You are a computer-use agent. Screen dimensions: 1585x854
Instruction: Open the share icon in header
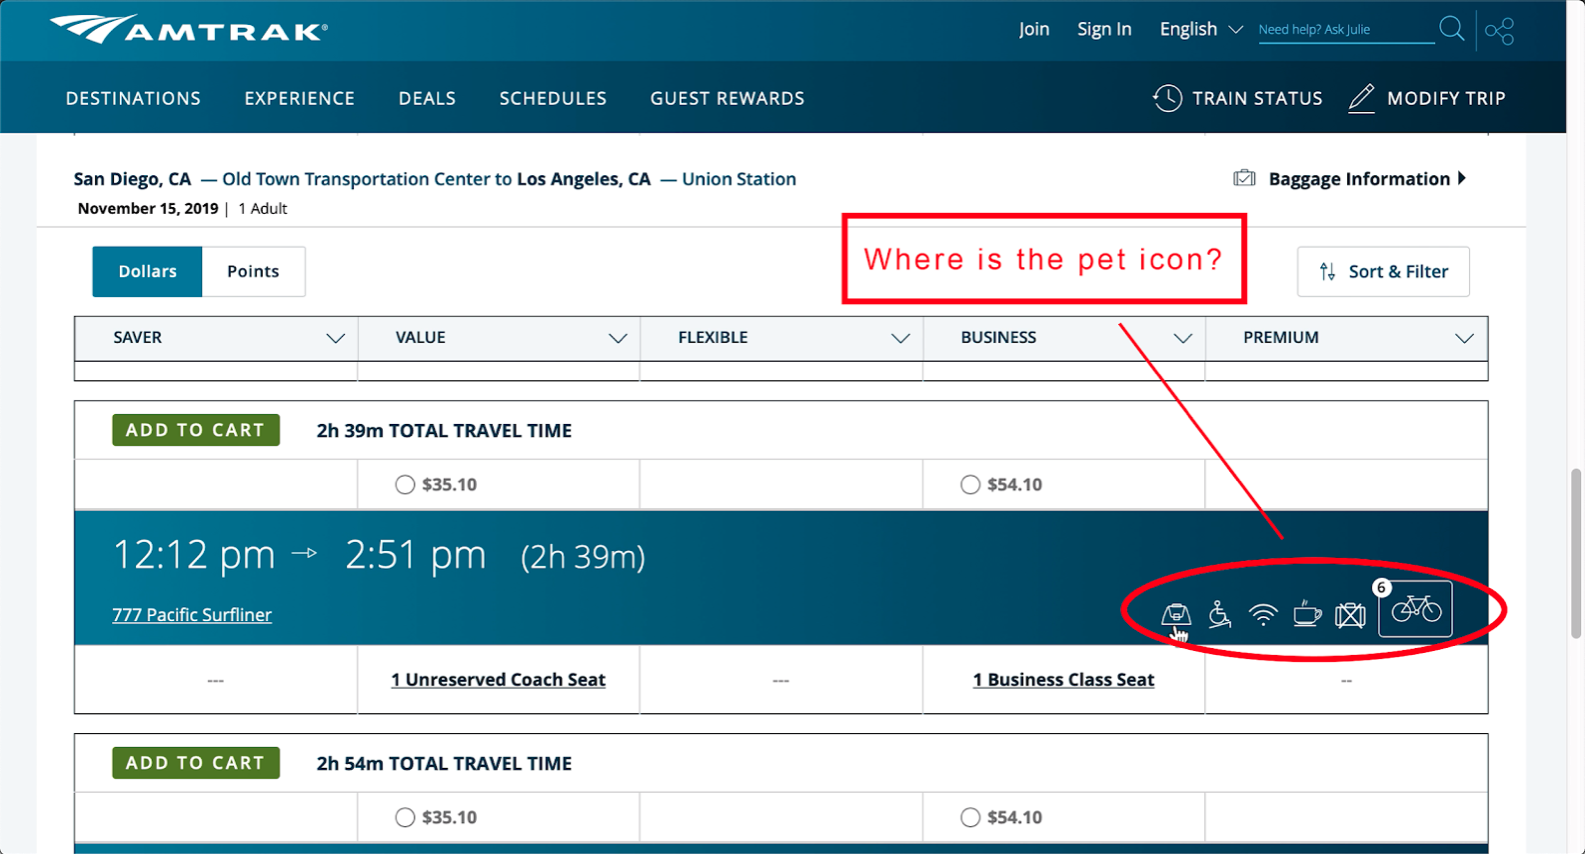1499,31
